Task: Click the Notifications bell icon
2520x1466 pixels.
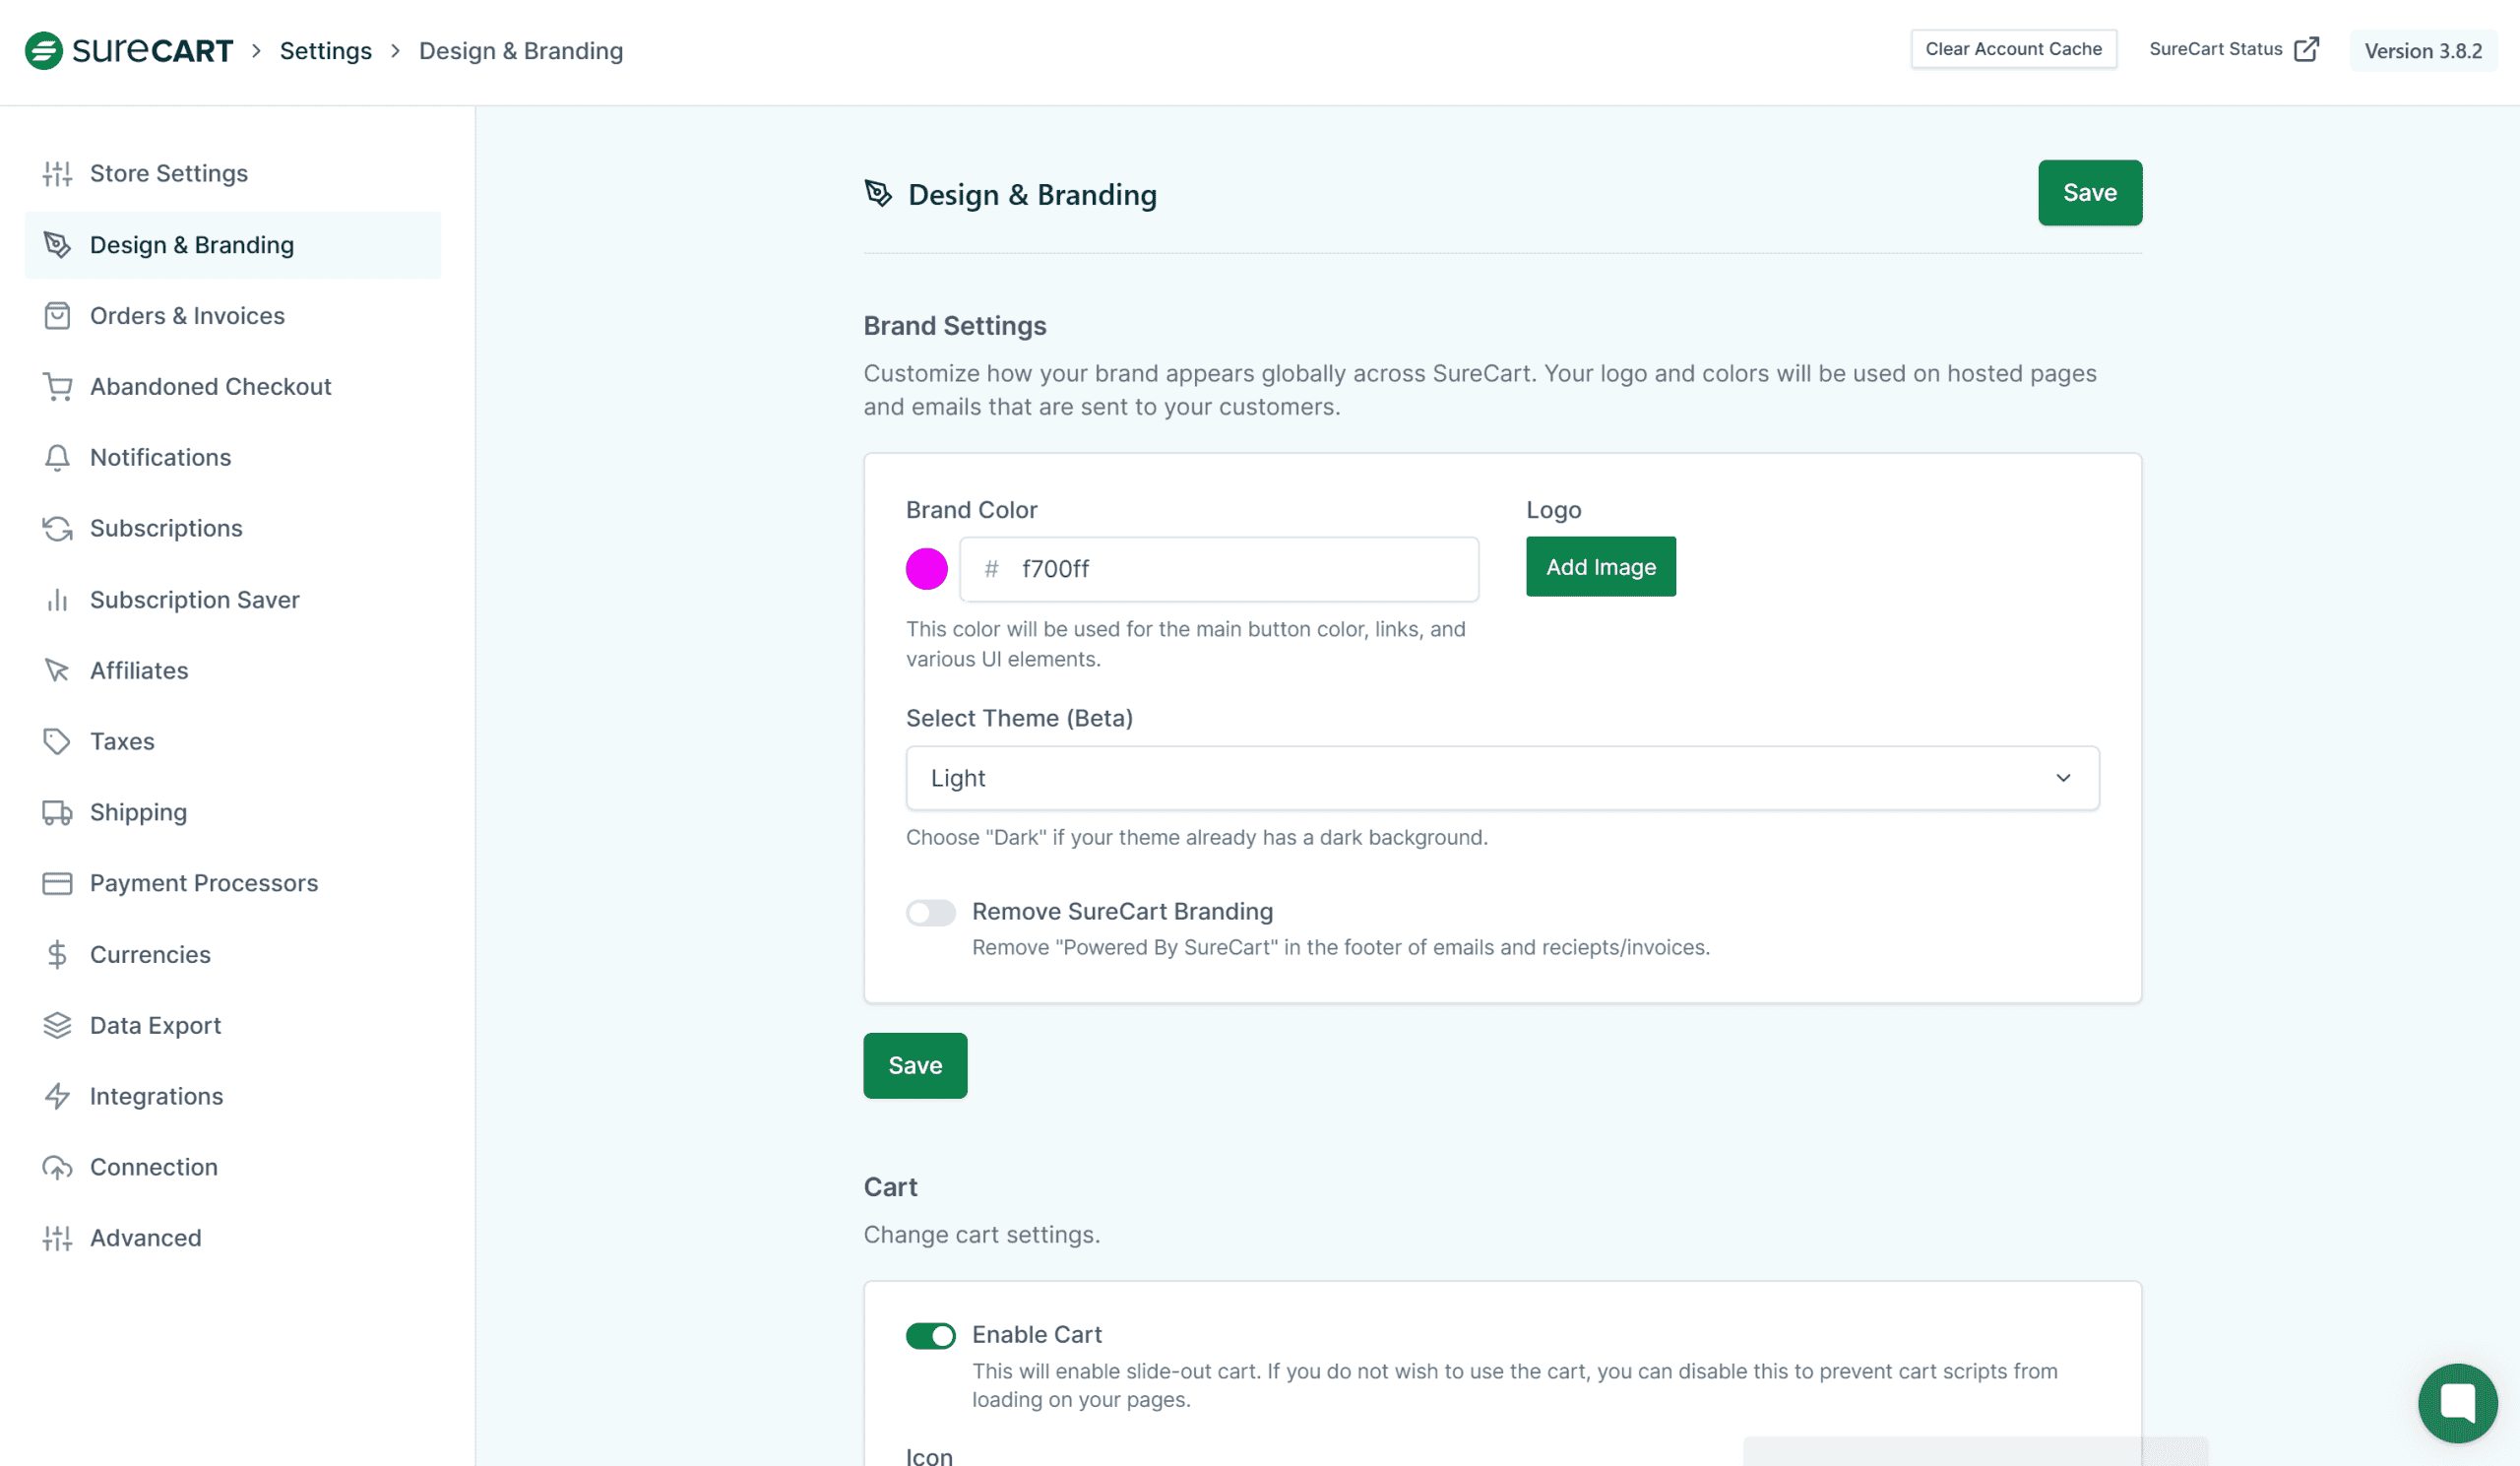Action: [x=57, y=458]
